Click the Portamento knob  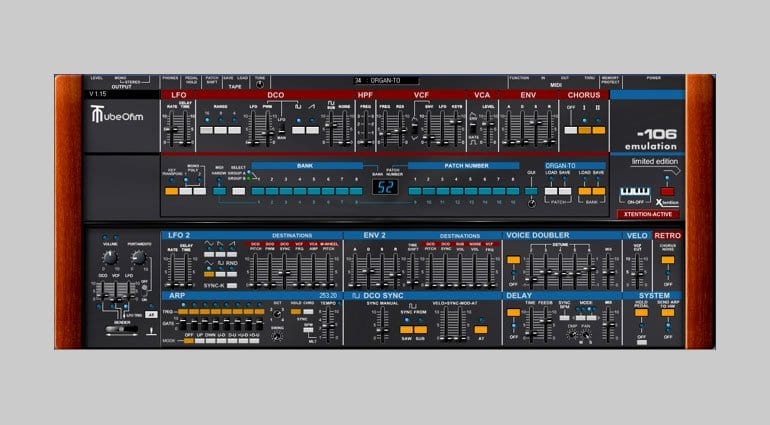[139, 257]
